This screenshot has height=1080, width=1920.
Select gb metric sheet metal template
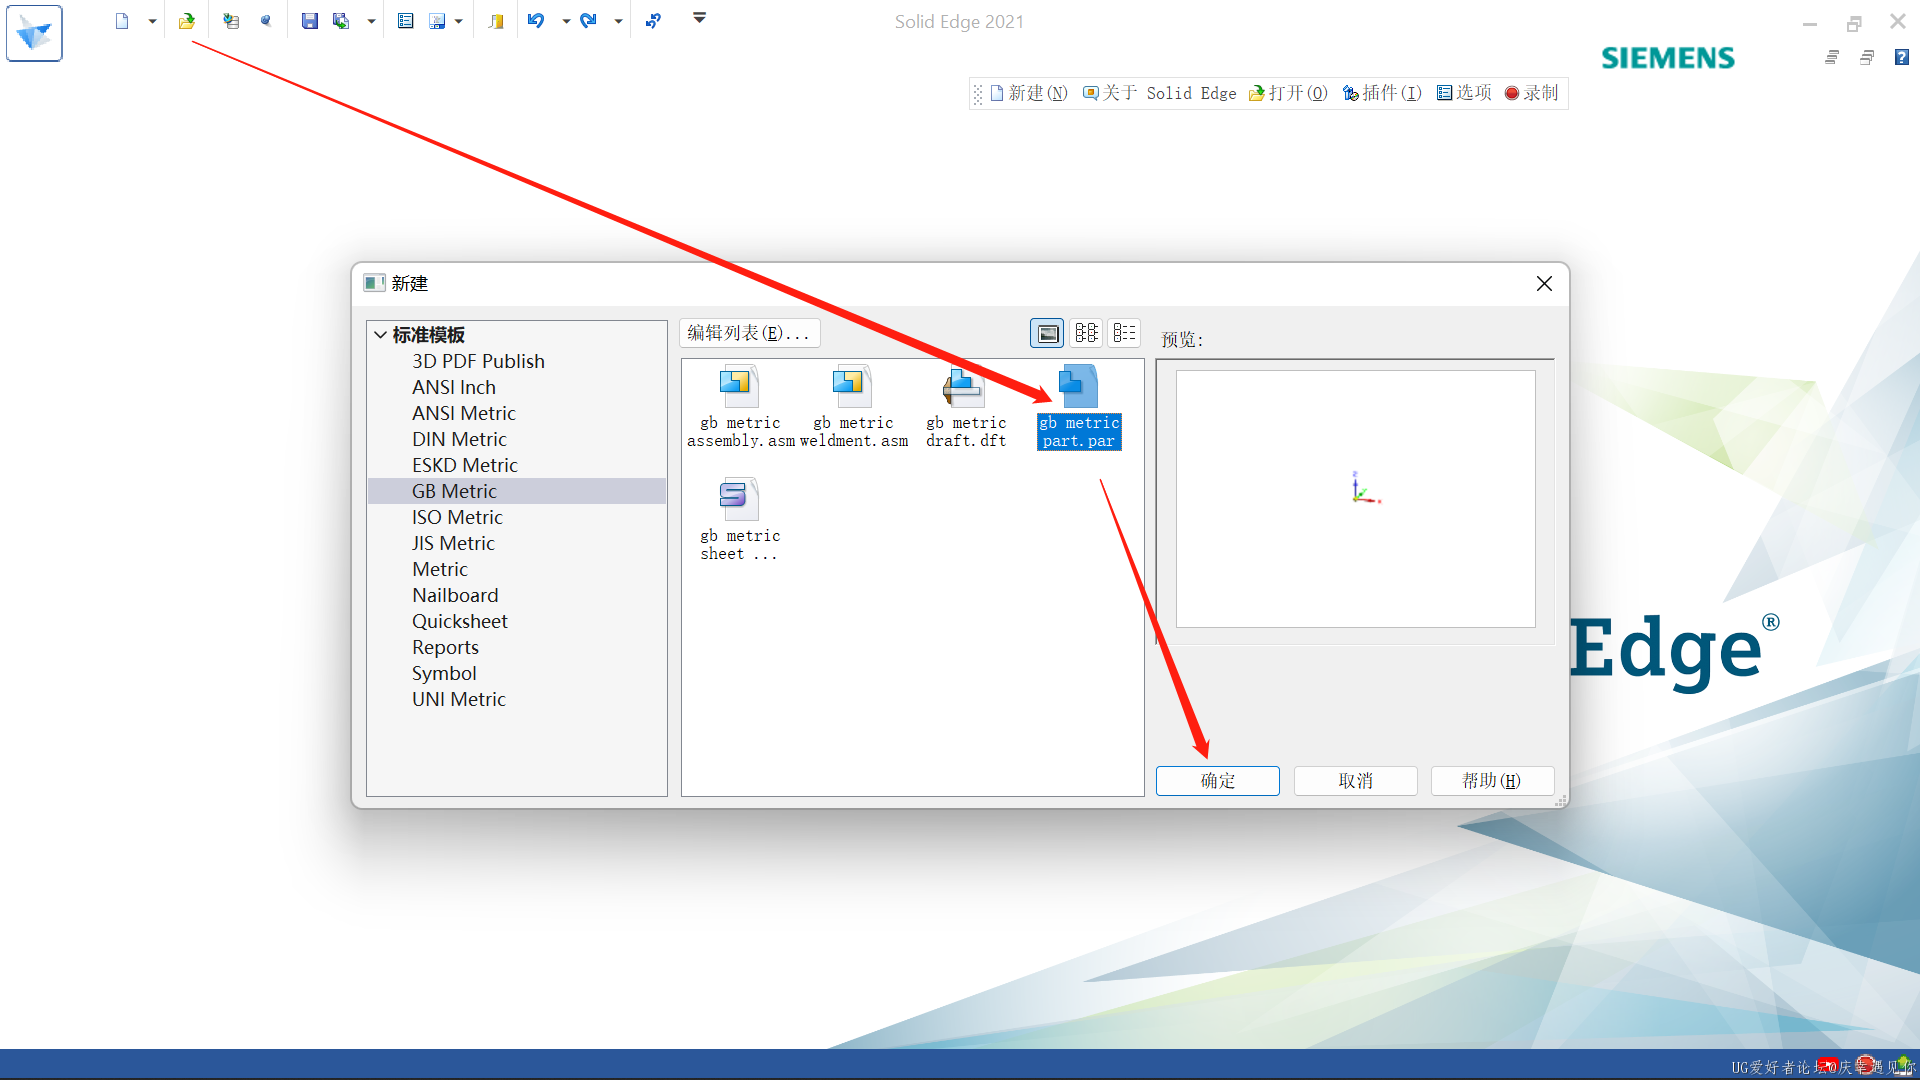click(740, 520)
